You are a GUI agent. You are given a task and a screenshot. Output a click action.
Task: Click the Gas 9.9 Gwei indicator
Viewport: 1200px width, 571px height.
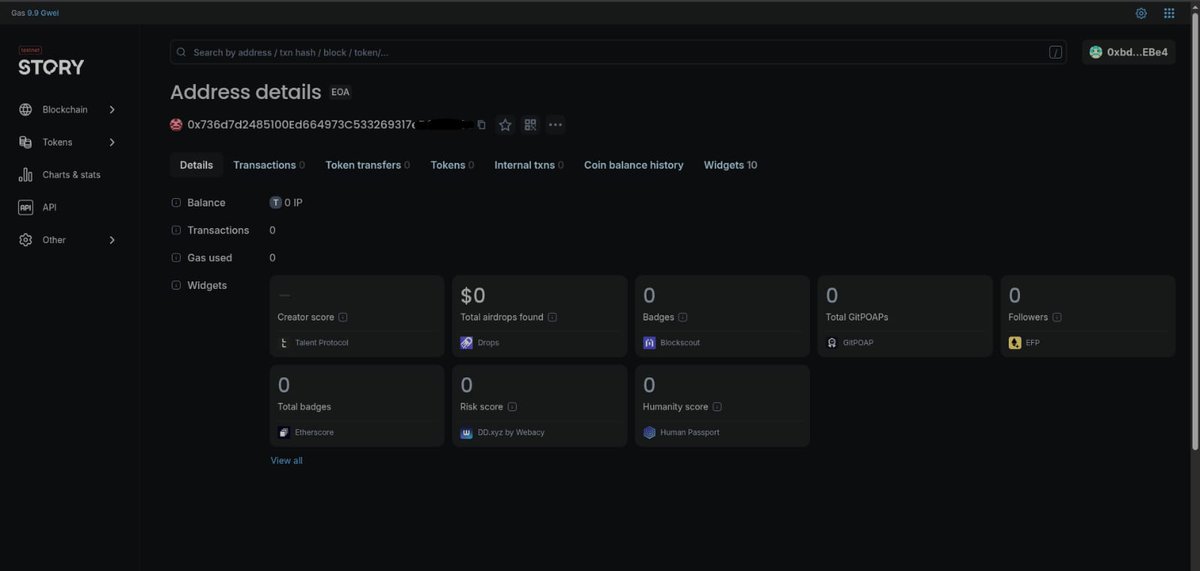pos(35,13)
